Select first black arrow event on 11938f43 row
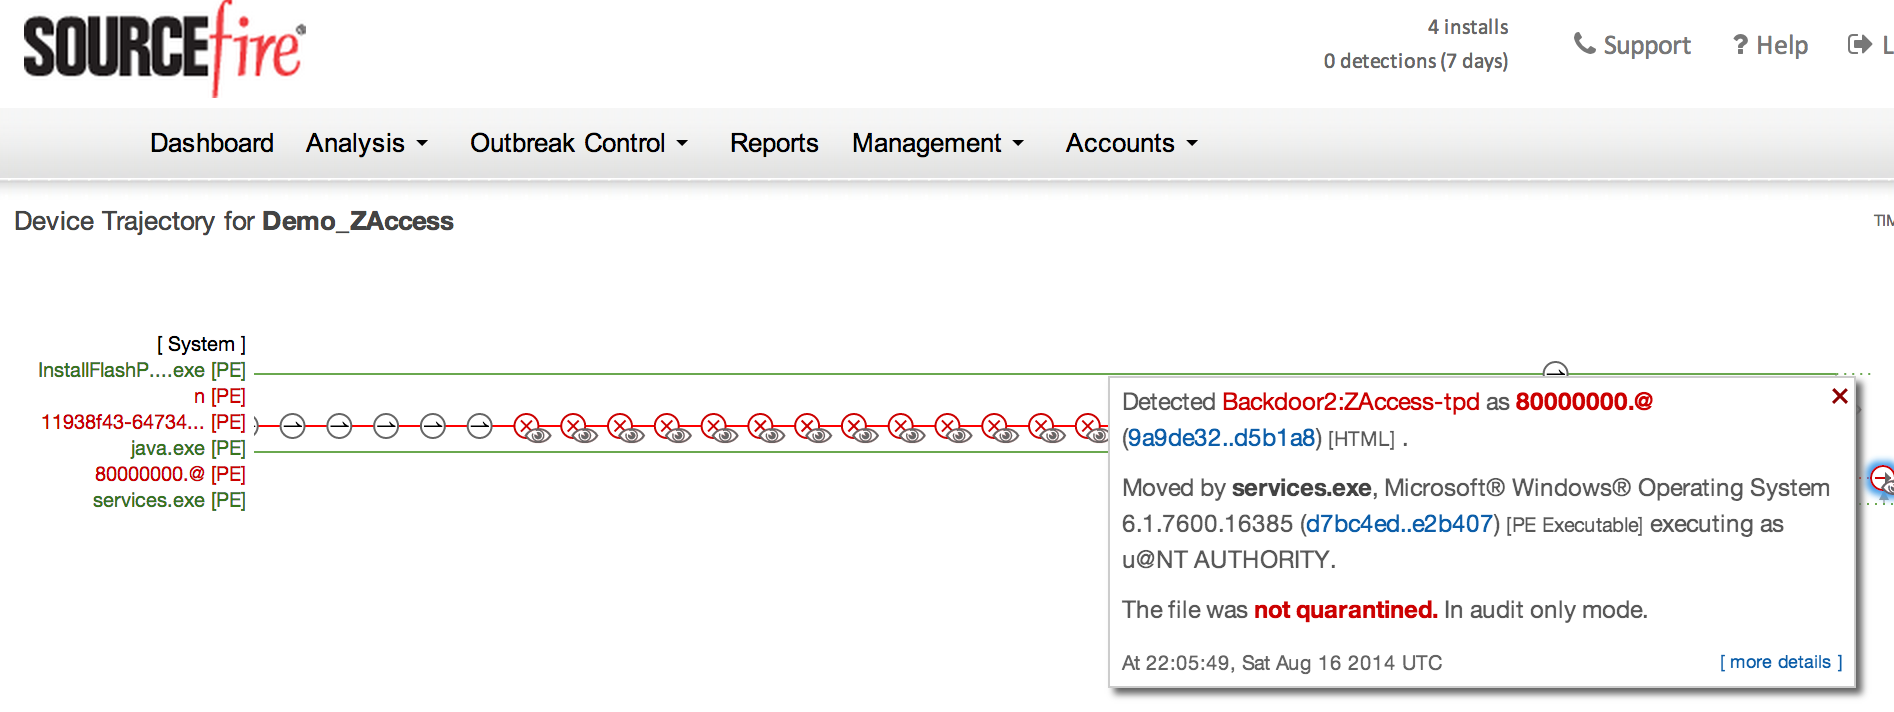The image size is (1894, 712). click(292, 427)
